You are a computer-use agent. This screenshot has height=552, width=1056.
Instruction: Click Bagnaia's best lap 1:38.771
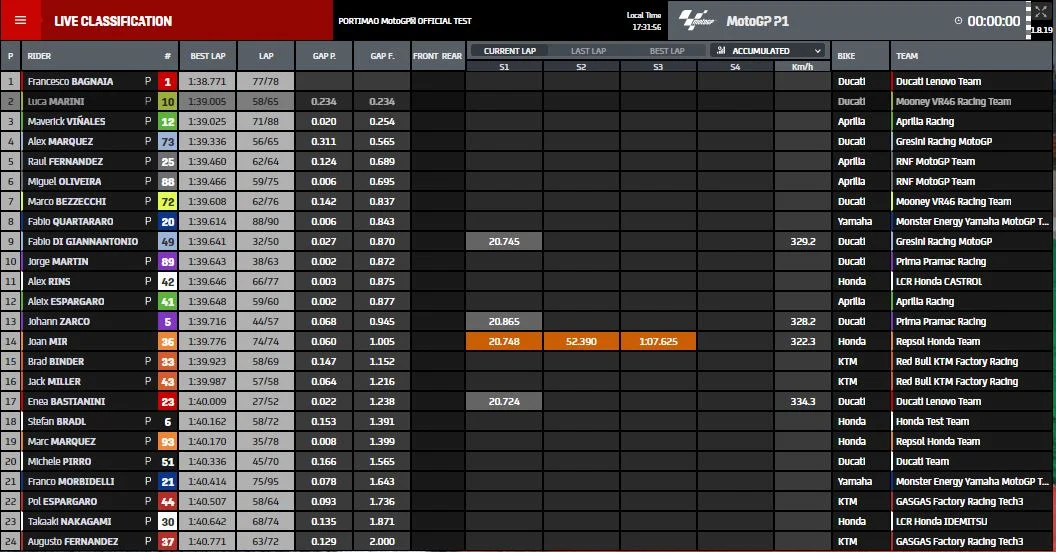[207, 81]
